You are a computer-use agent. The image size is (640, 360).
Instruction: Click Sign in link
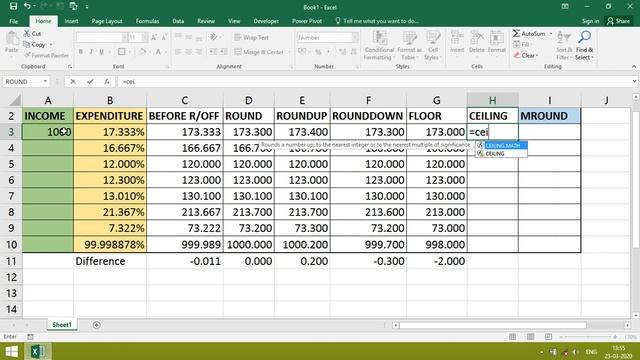pos(590,21)
